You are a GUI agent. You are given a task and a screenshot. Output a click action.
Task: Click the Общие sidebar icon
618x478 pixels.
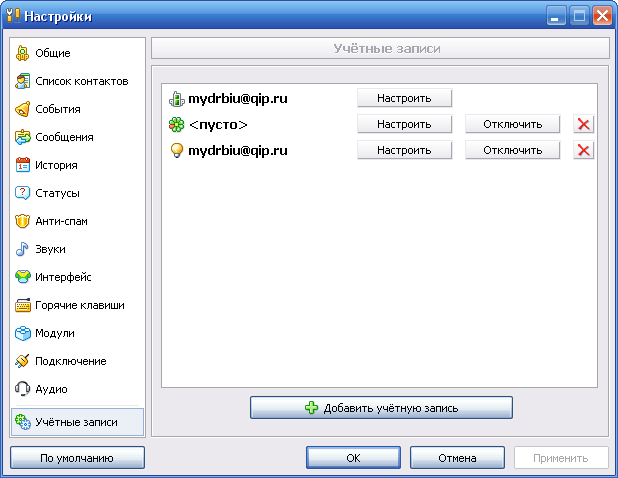tap(22, 53)
